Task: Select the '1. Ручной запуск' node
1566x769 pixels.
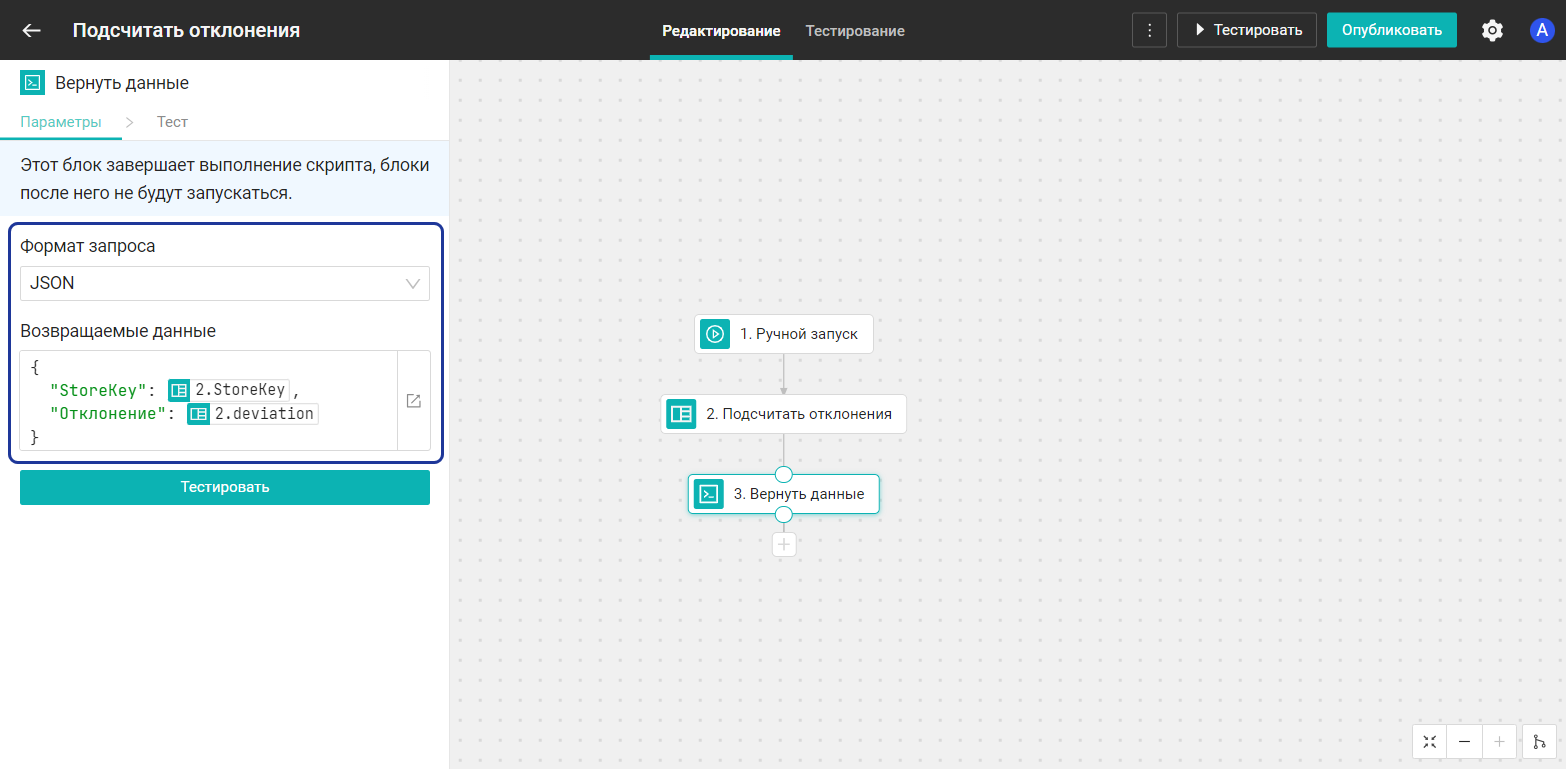Action: [x=784, y=334]
